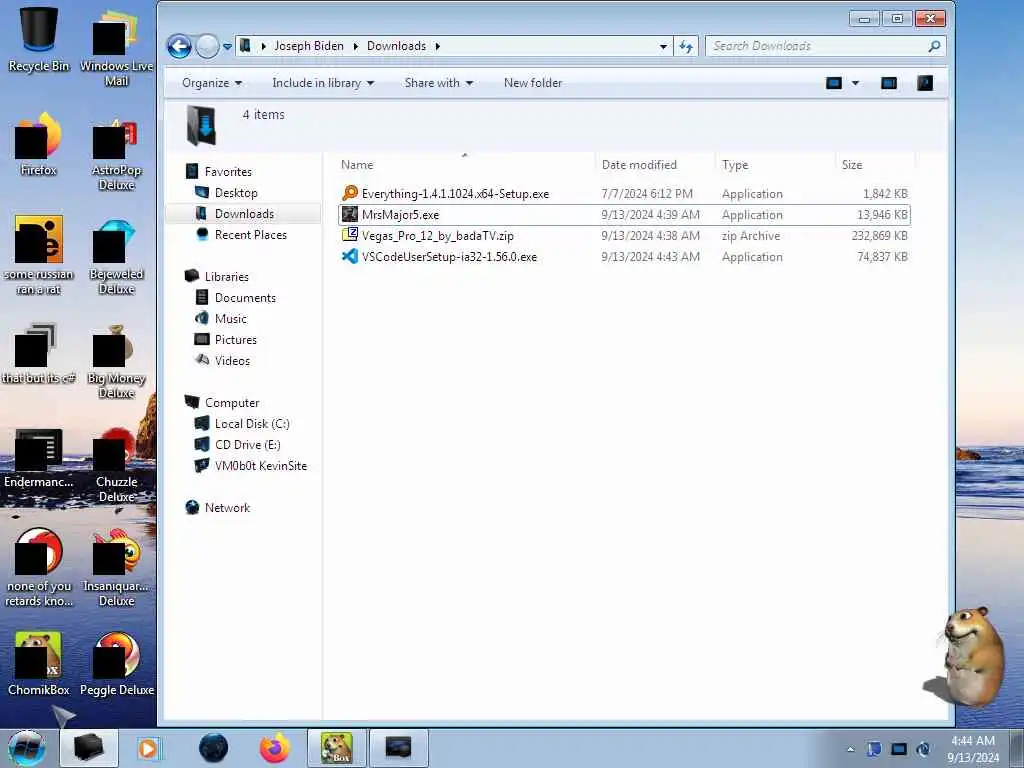1024x768 pixels.
Task: Click the MrsMajor5.exe file icon
Action: (x=350, y=214)
